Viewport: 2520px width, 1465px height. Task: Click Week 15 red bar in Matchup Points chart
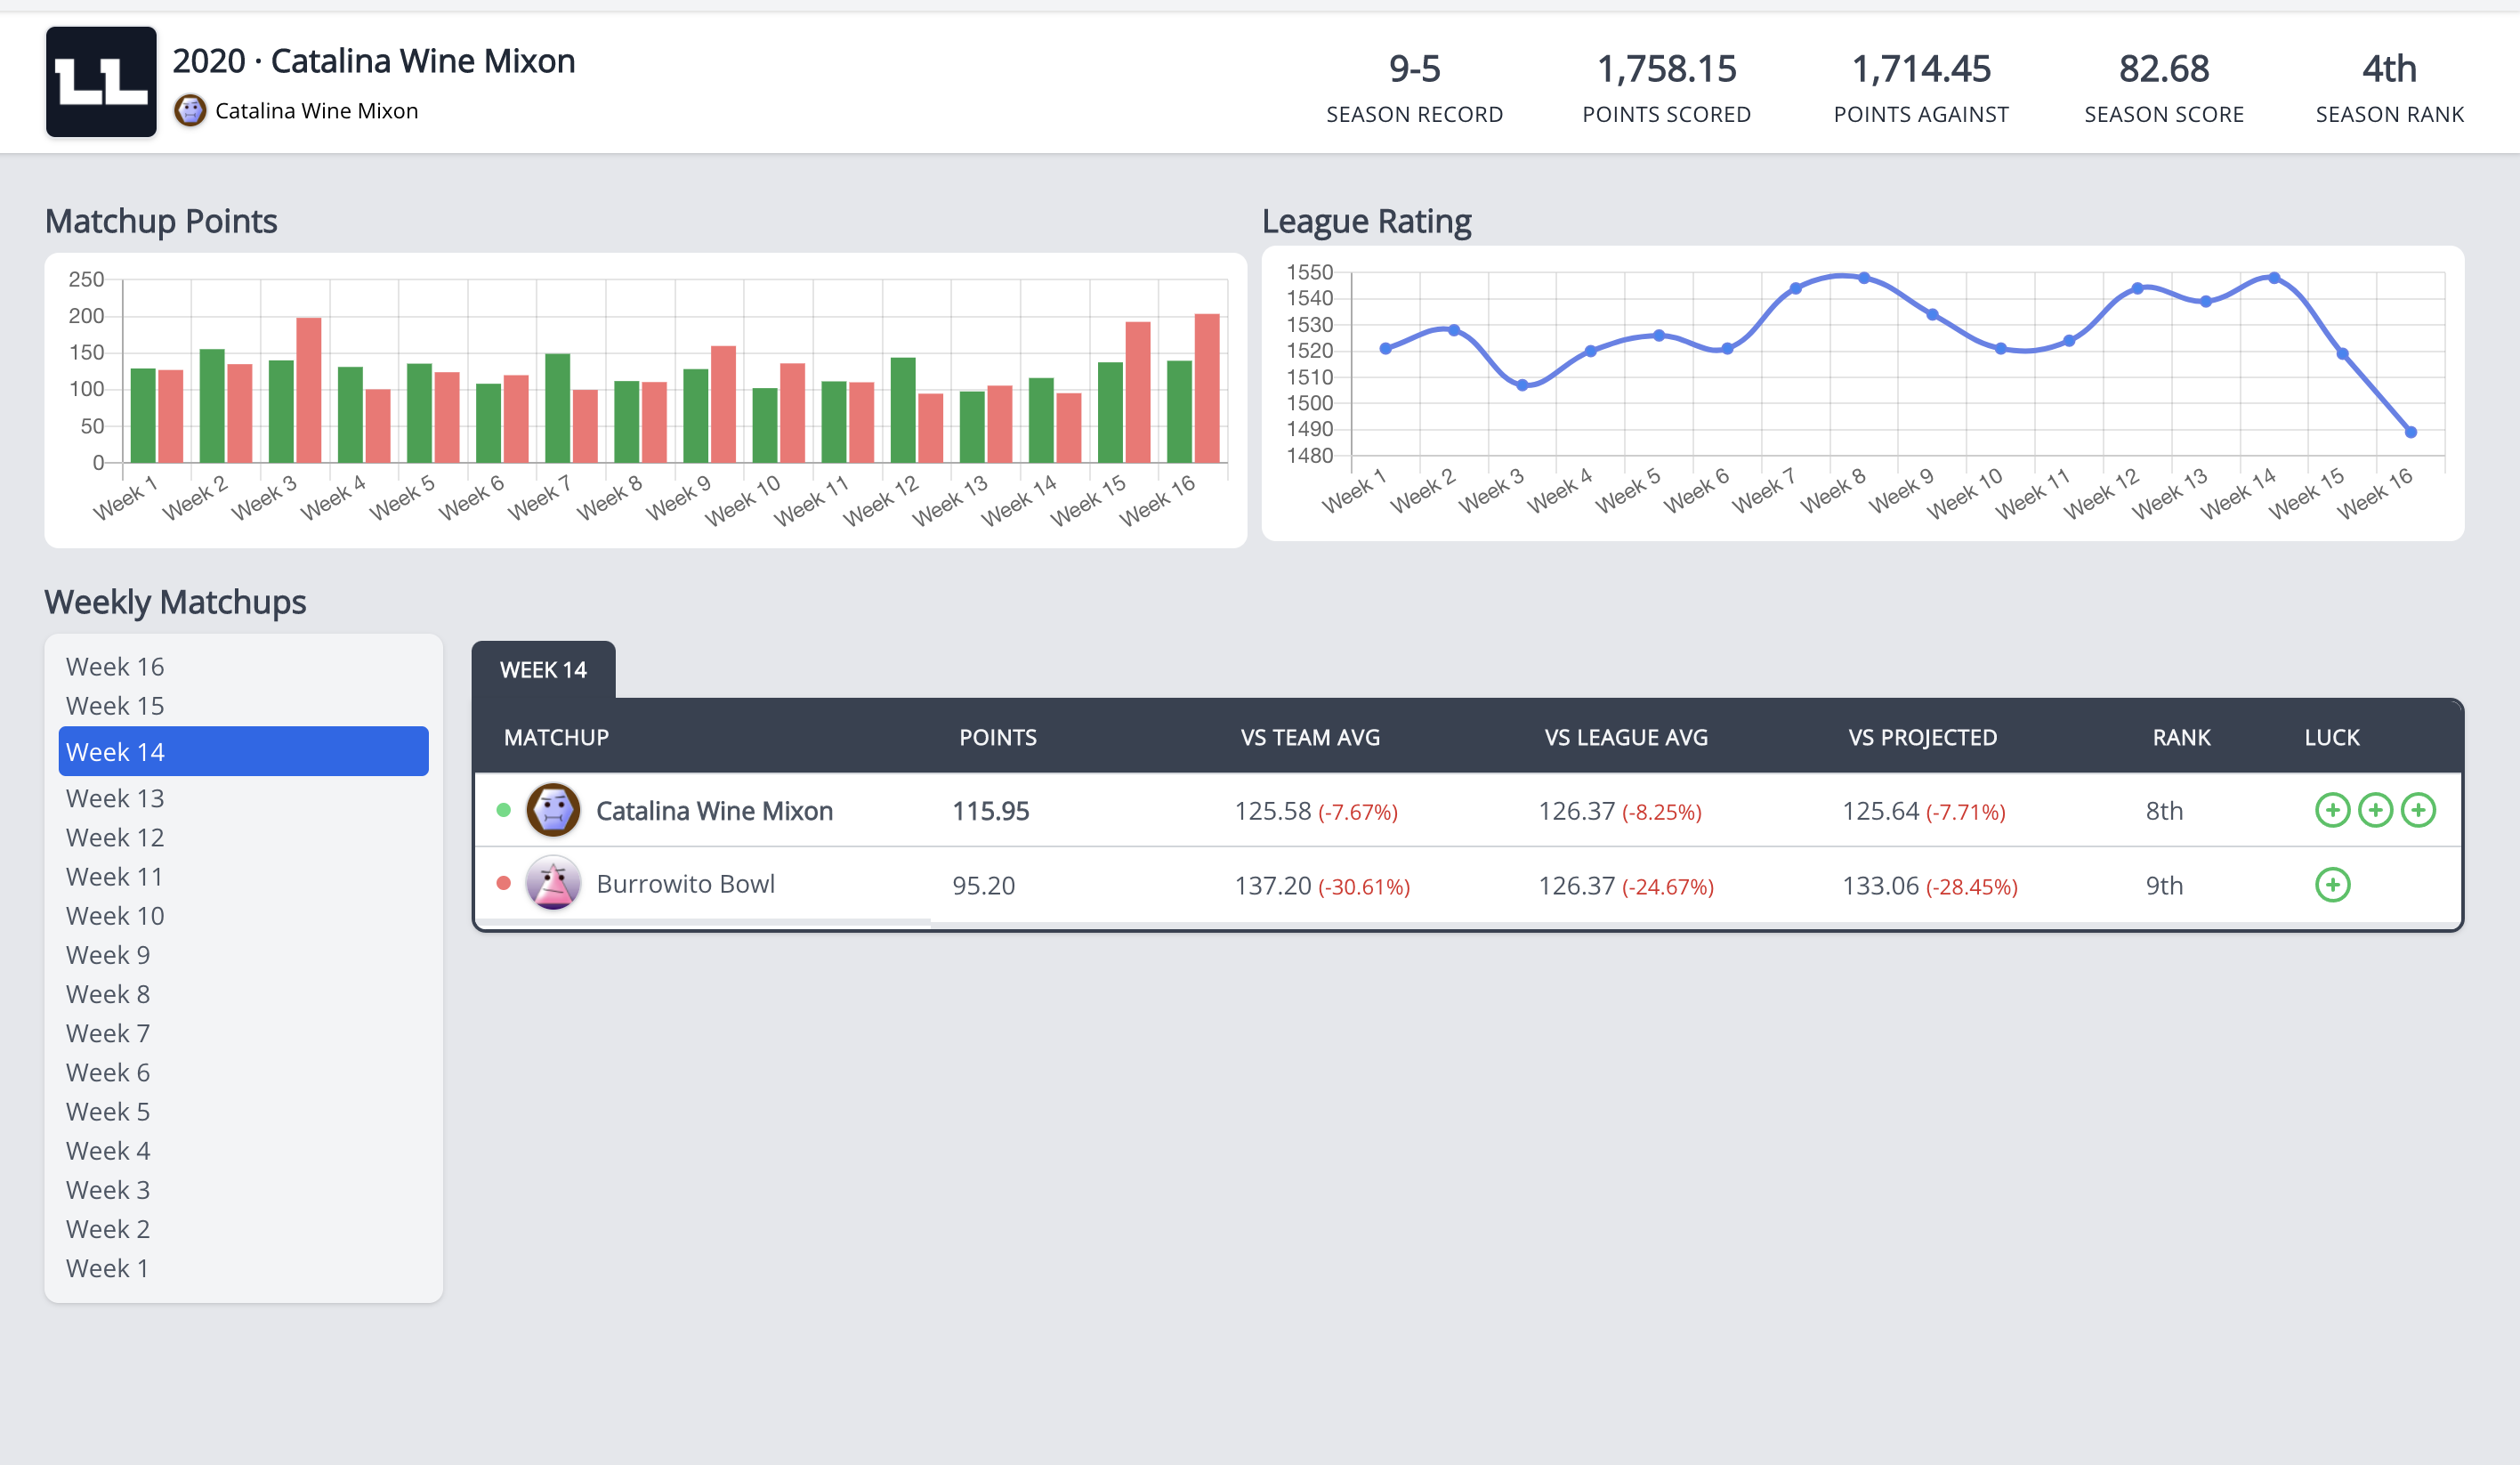(x=1138, y=392)
